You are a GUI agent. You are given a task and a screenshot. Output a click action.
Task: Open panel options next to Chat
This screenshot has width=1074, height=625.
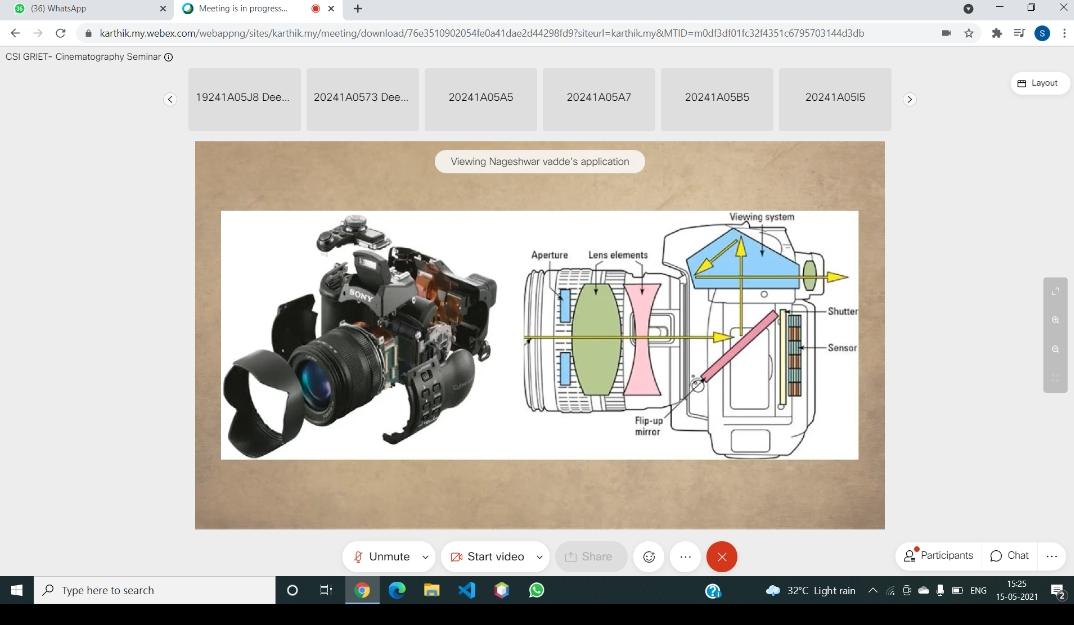tap(1051, 556)
